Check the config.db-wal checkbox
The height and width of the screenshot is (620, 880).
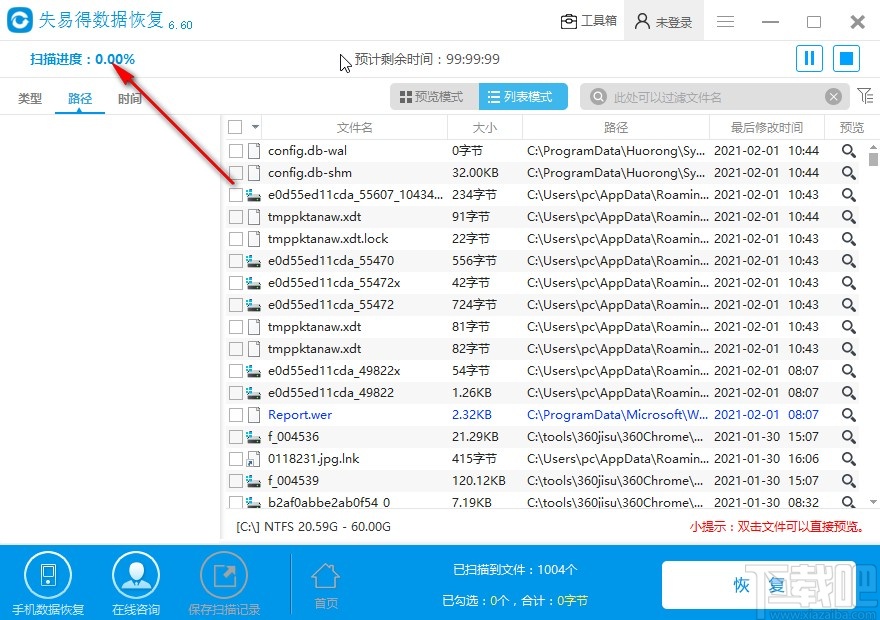[236, 151]
